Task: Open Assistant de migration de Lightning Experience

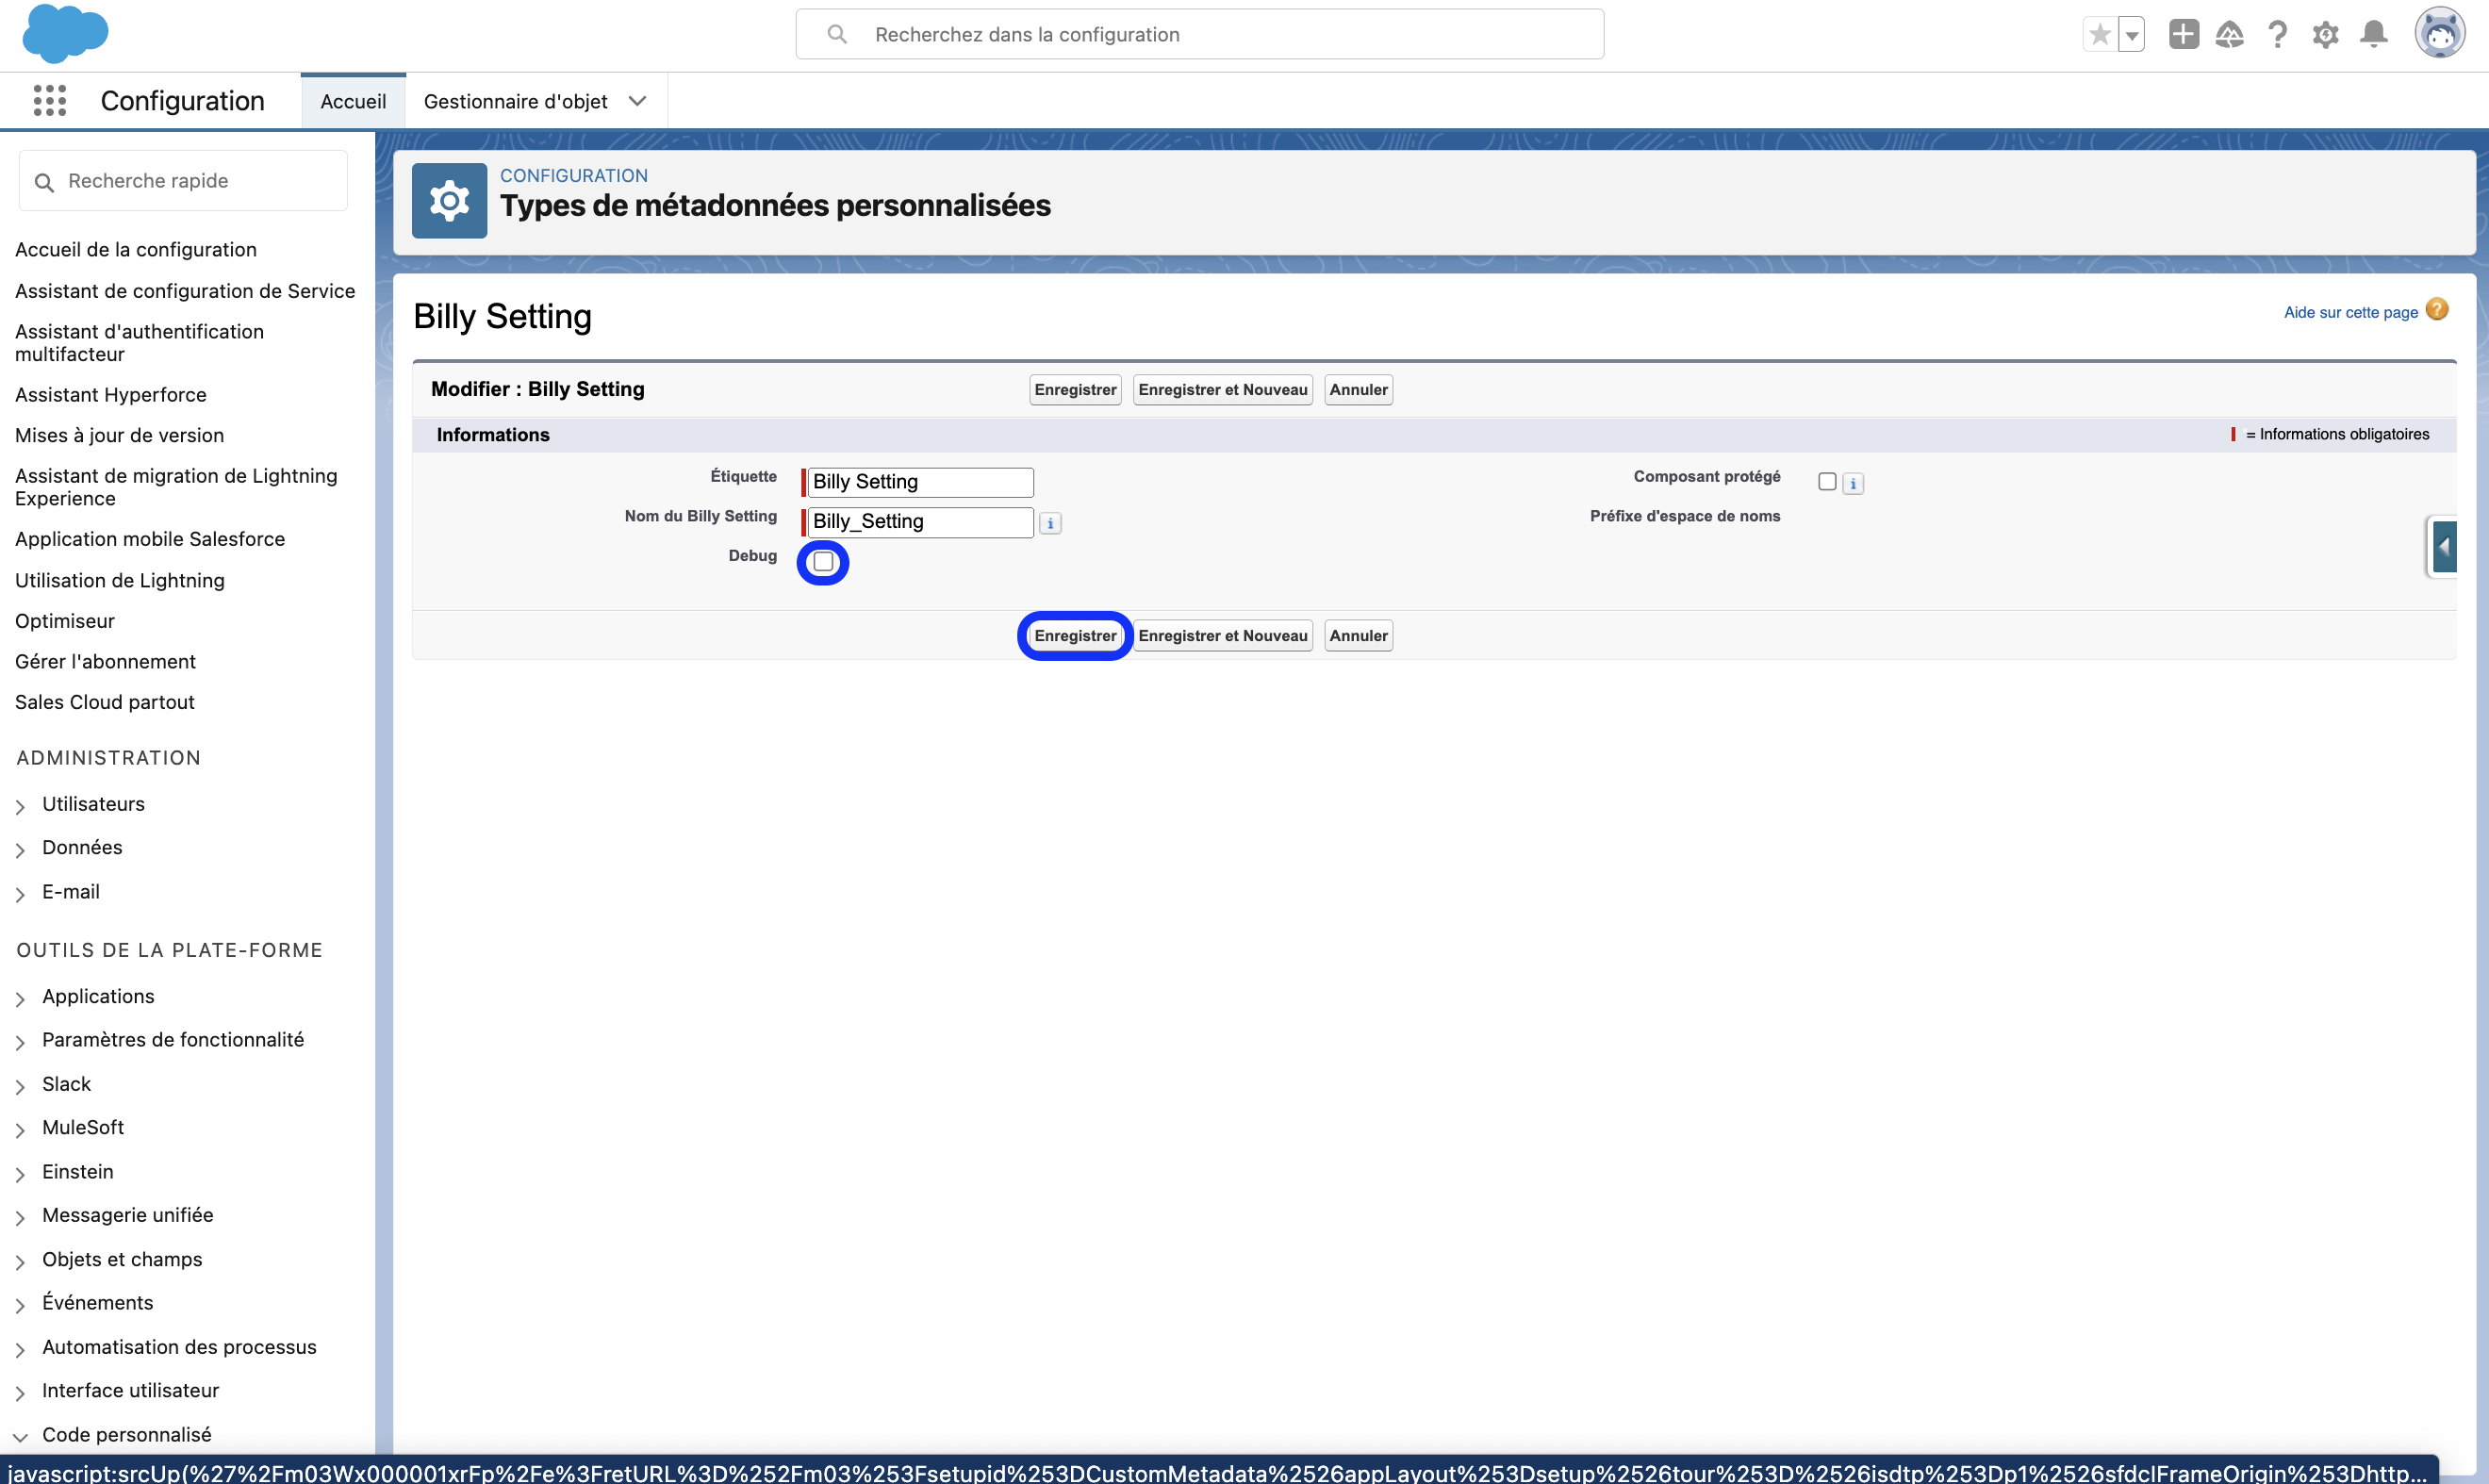Action: 176,487
